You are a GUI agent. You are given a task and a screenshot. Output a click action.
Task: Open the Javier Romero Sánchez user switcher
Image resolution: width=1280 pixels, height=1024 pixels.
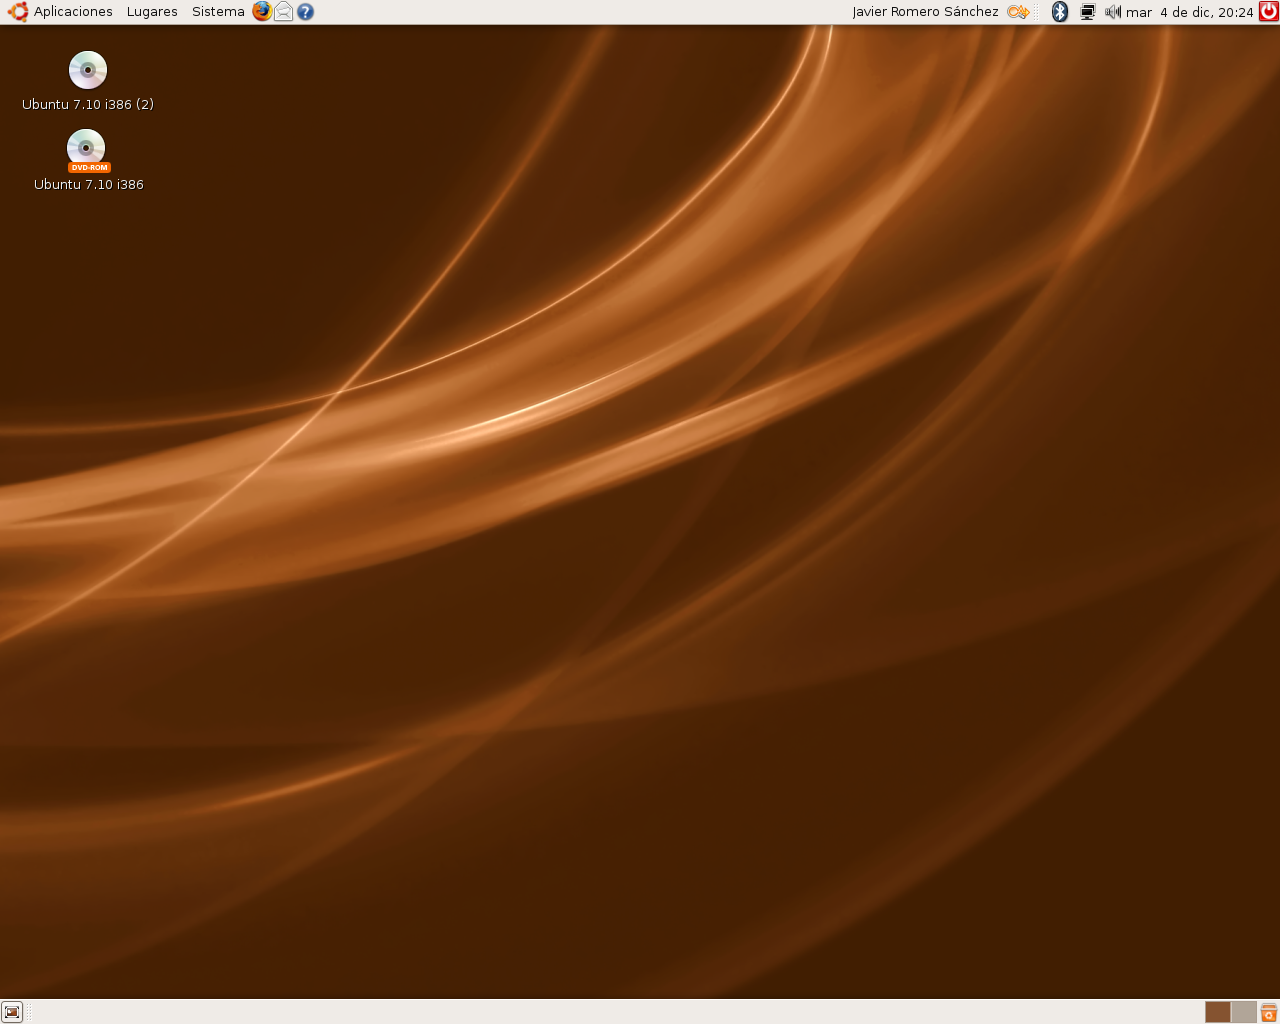coord(924,11)
